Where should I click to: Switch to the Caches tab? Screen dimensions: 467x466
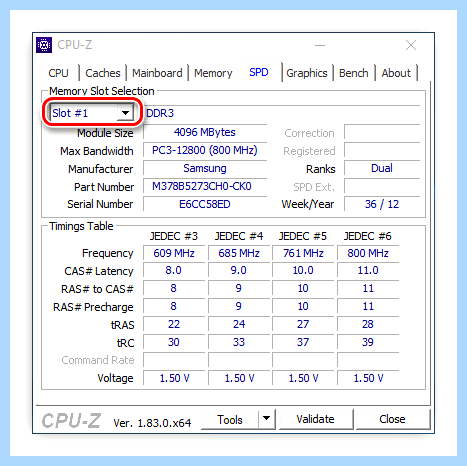103,73
